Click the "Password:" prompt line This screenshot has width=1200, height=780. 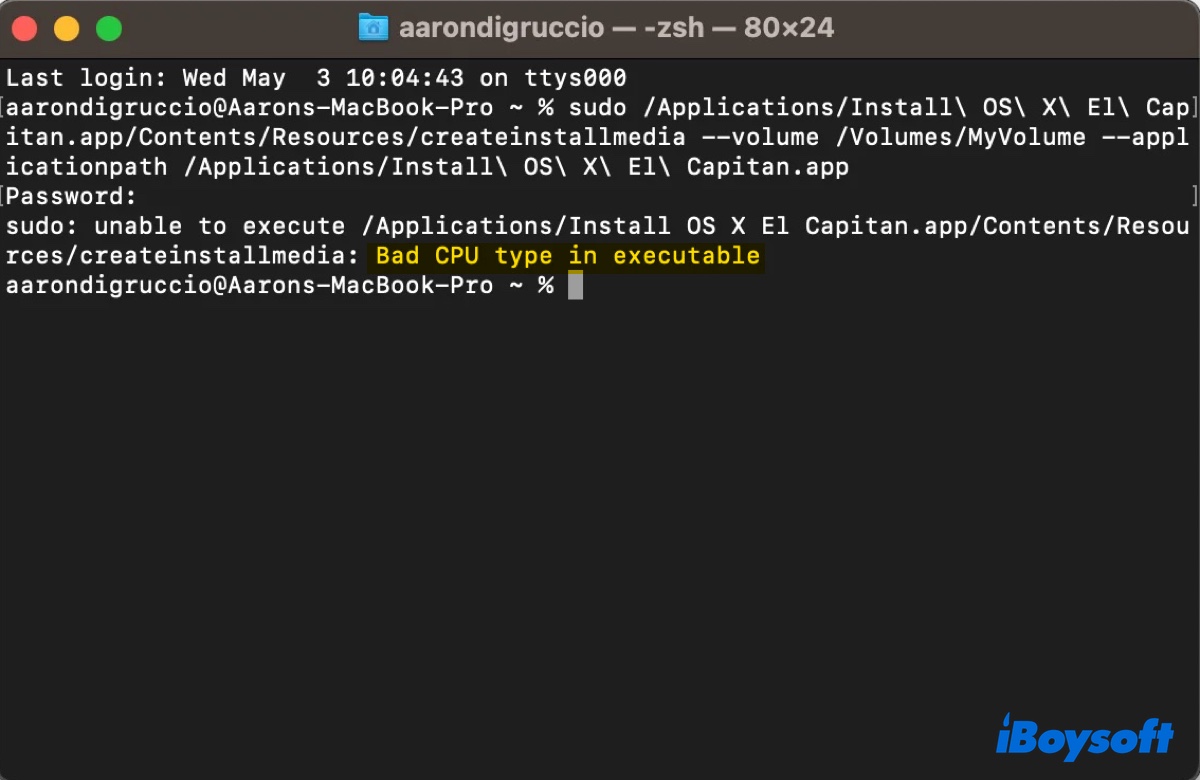(x=71, y=196)
